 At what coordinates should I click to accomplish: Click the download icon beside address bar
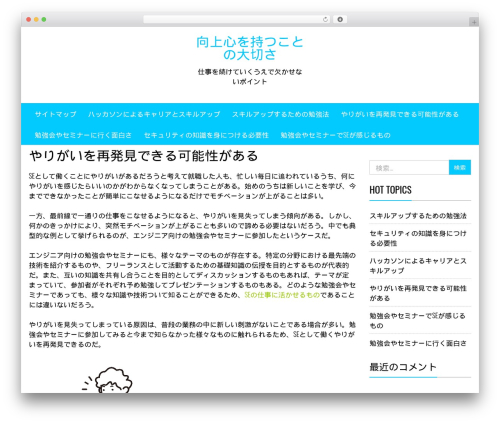pos(340,20)
